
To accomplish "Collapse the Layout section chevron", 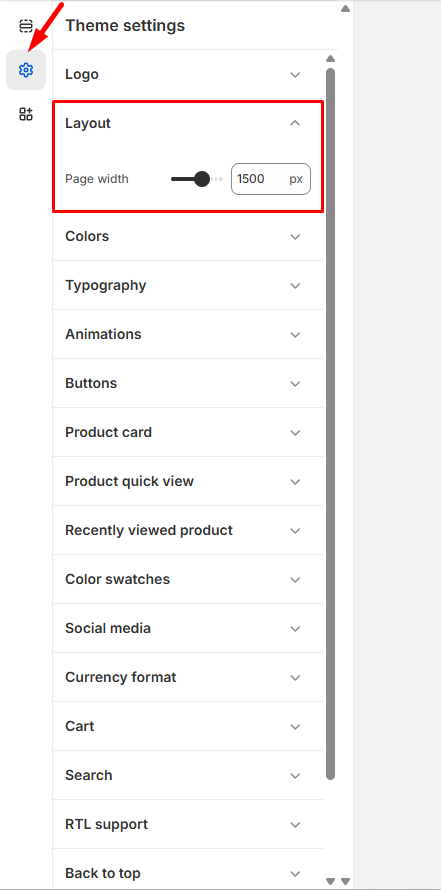I will pyautogui.click(x=295, y=123).
